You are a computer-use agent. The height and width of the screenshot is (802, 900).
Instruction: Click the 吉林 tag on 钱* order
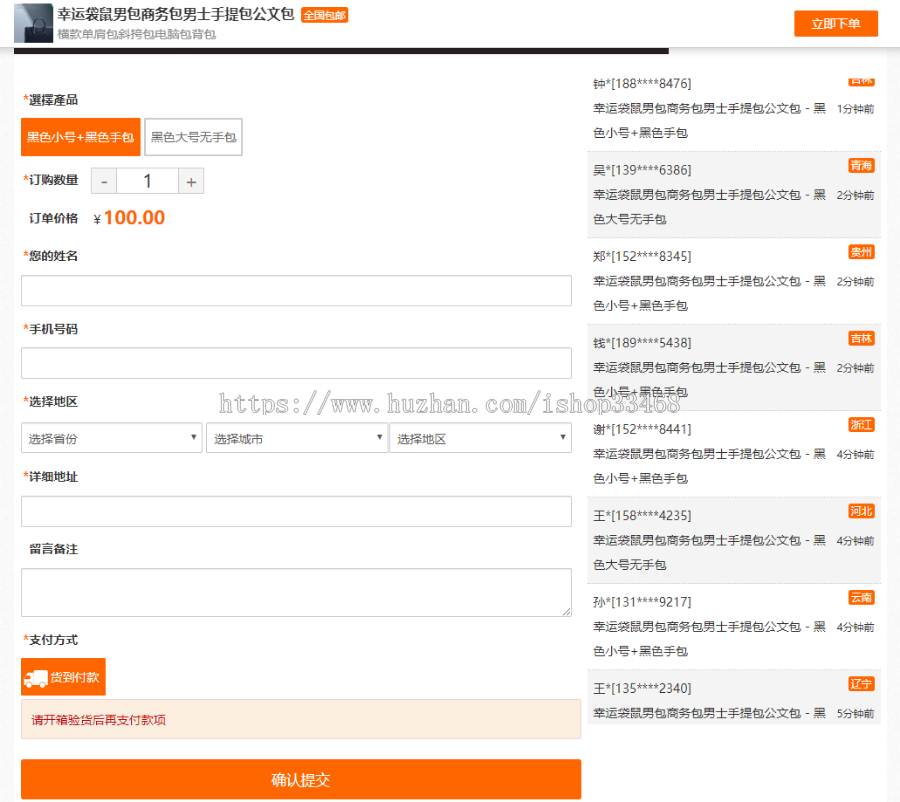tap(861, 338)
